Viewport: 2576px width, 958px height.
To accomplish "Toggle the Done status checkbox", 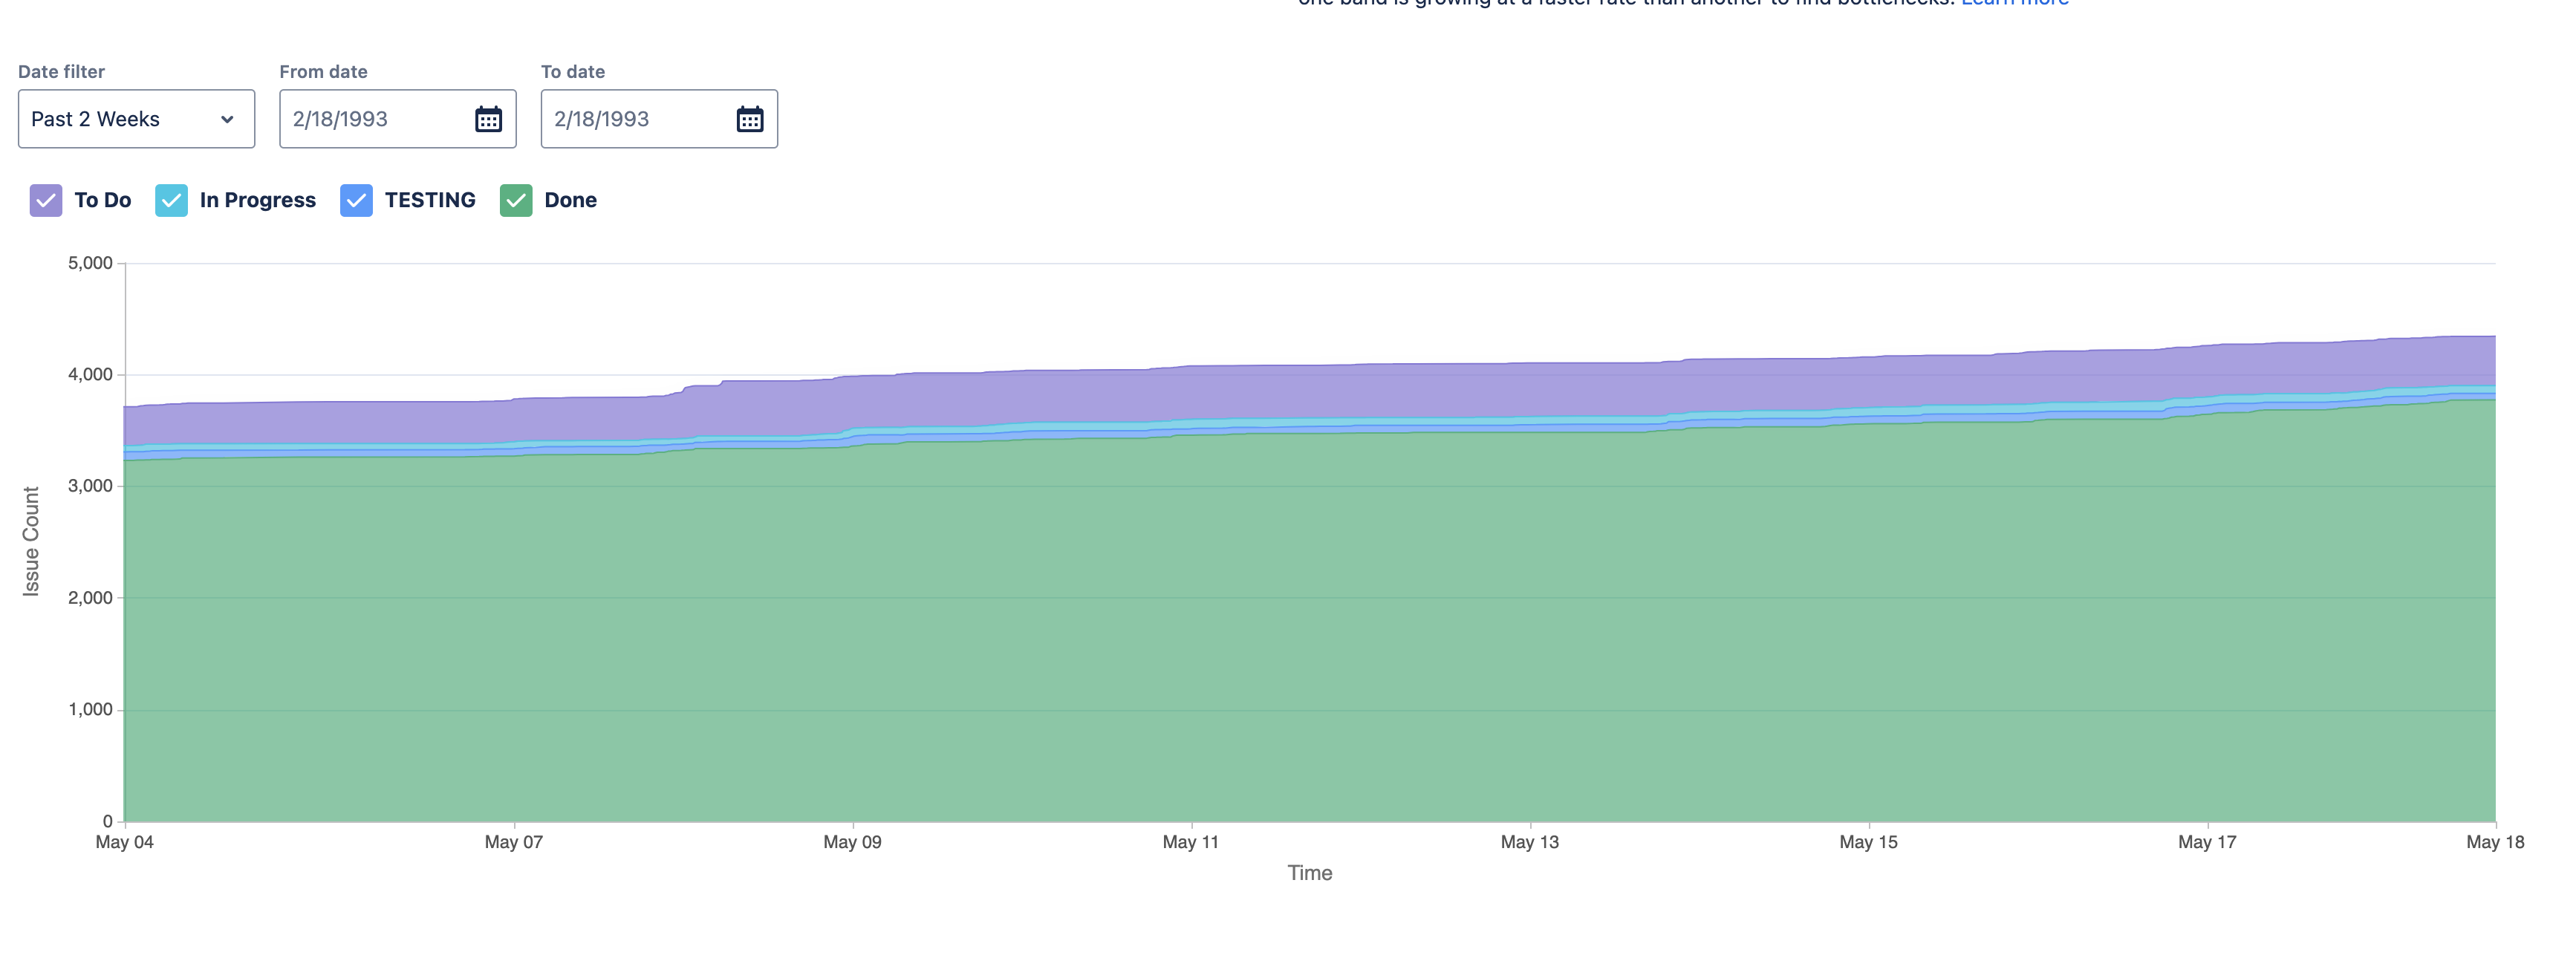I will pyautogui.click(x=516, y=200).
